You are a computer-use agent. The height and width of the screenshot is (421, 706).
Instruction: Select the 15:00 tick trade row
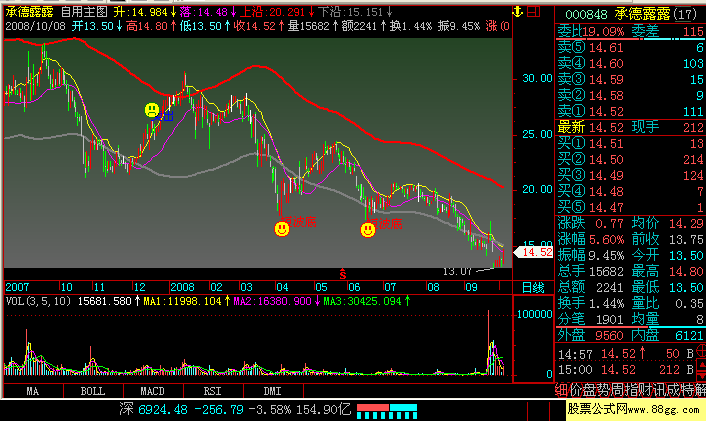(626, 370)
